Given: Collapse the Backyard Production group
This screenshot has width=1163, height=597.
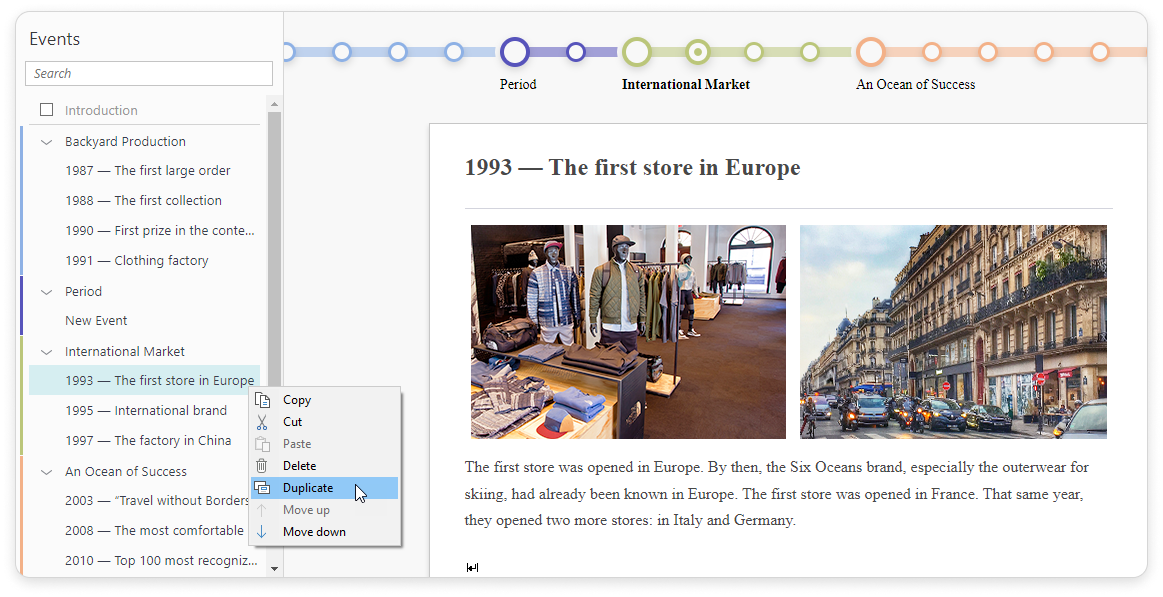Looking at the screenshot, I should pos(47,142).
